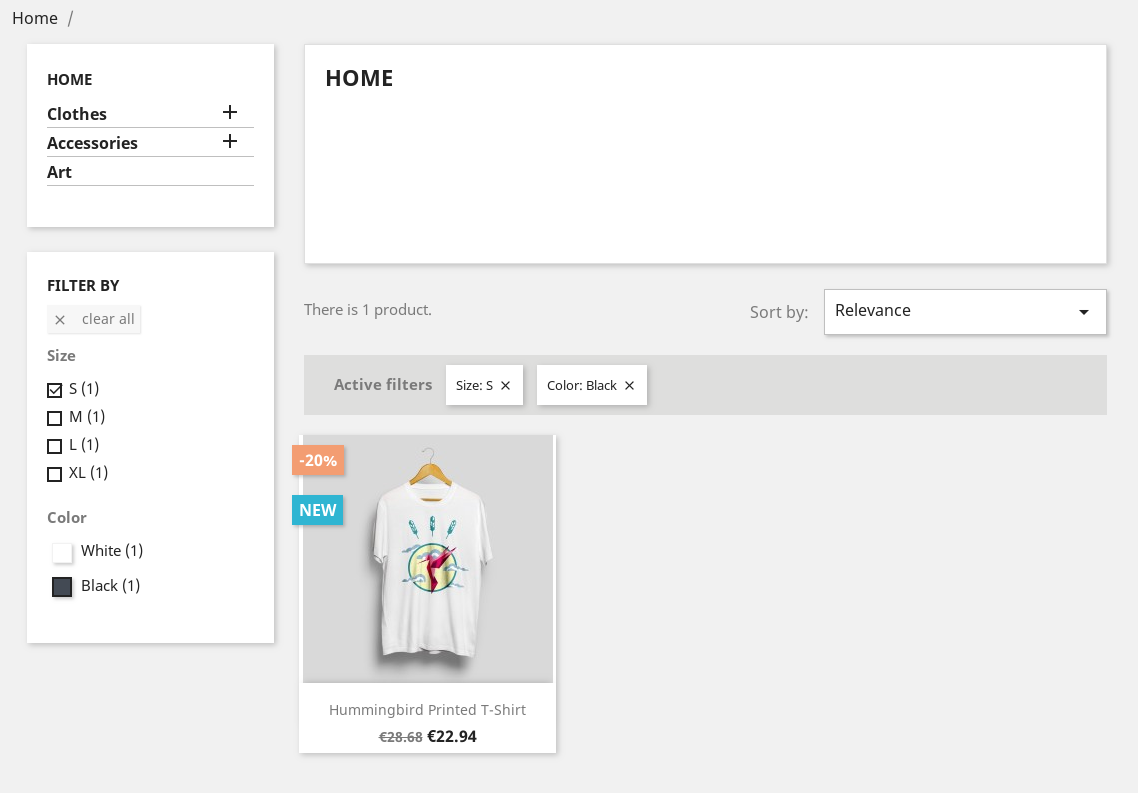Expand the Accessories category plus icon
1138x793 pixels.
[229, 141]
